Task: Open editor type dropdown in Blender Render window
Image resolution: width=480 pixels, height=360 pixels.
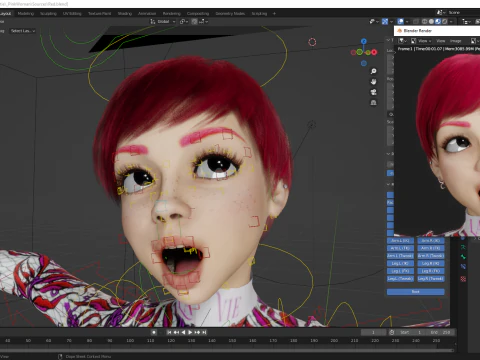Action: 403,41
